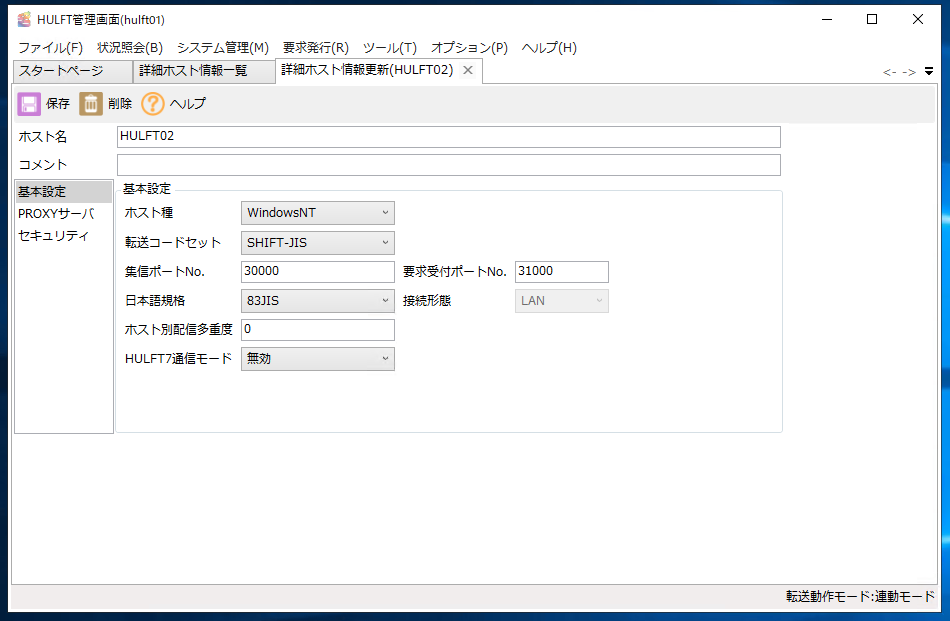Click the 集信ポートNo. field with 30000
The width and height of the screenshot is (950, 621).
(x=317, y=271)
